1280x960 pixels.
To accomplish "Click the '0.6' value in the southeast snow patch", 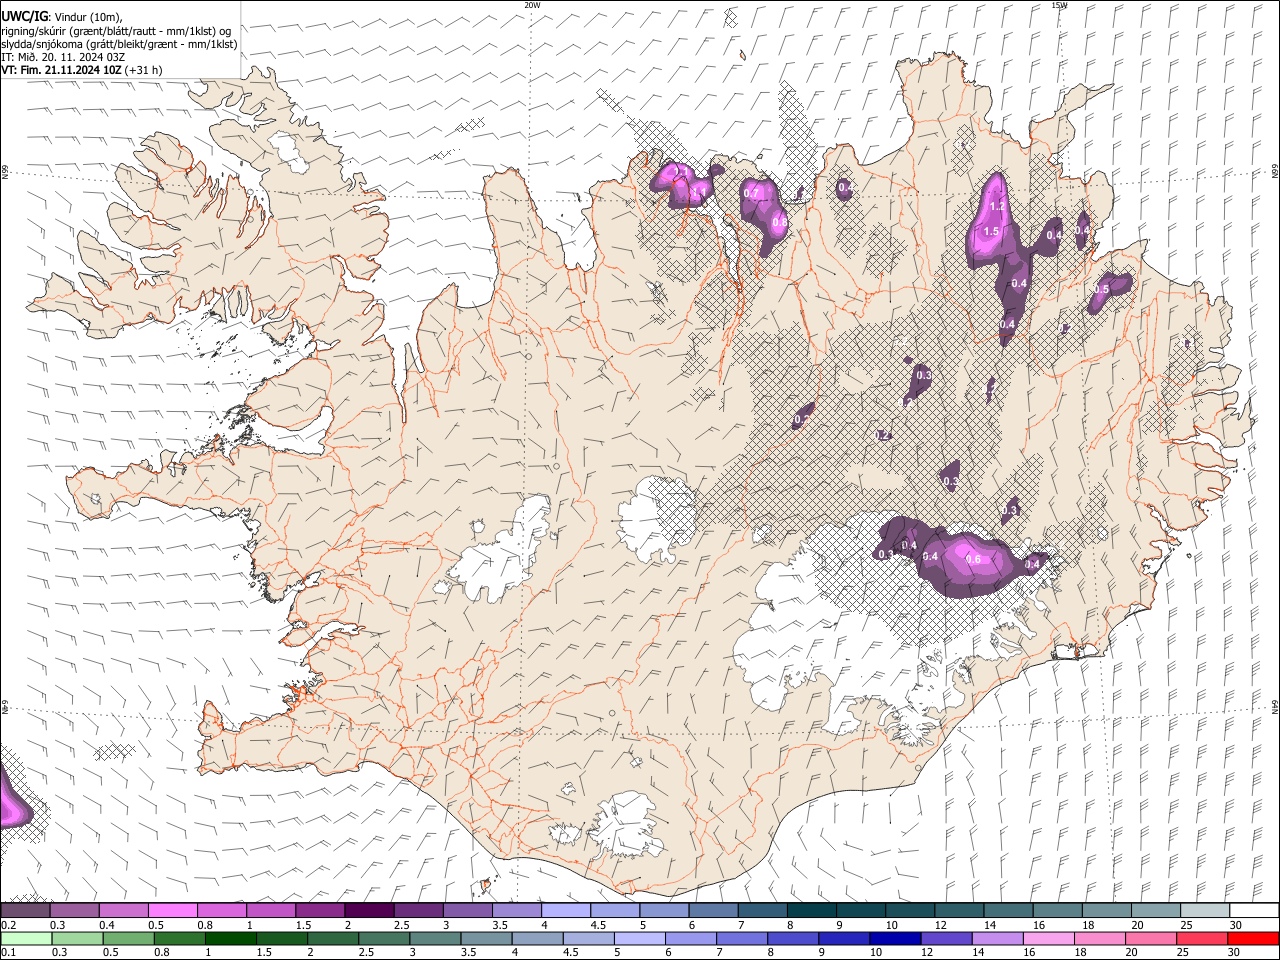I will [x=974, y=559].
